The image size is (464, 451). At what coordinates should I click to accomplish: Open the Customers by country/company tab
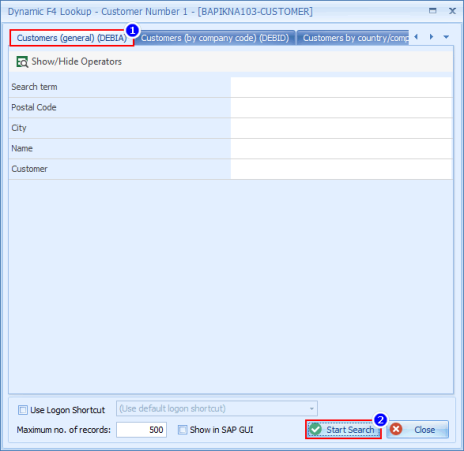click(353, 38)
